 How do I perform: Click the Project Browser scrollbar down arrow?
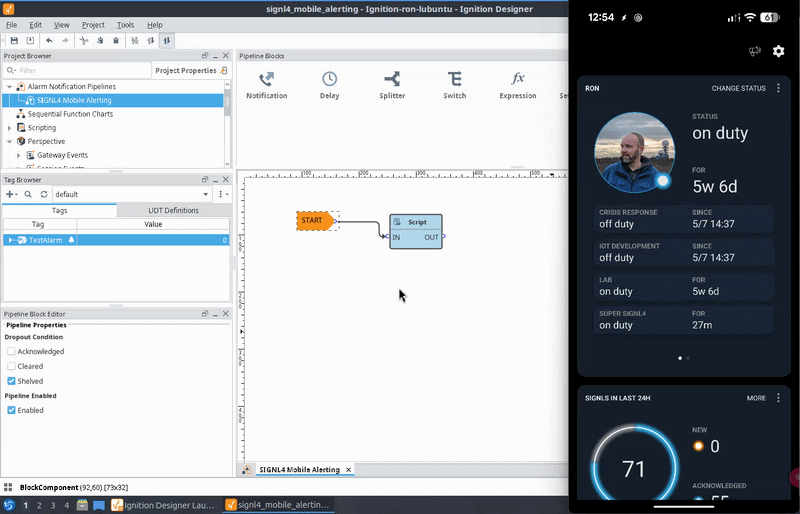[227, 164]
